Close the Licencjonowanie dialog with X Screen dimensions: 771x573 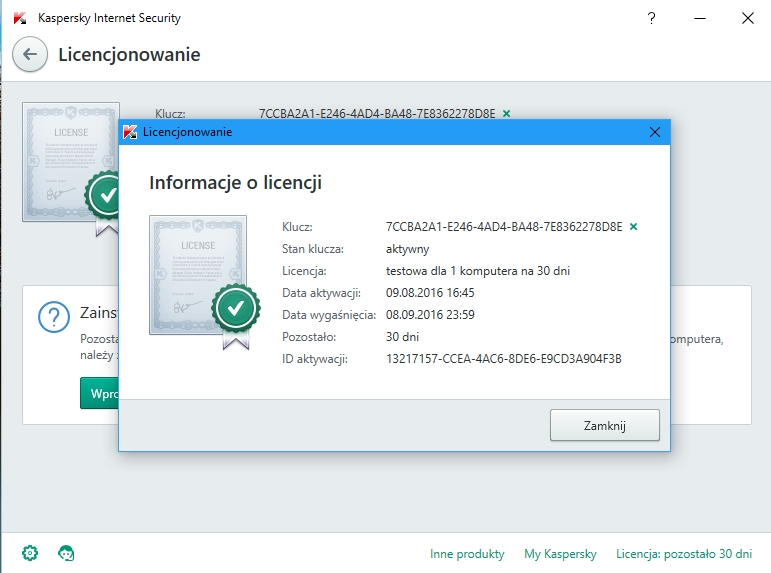pyautogui.click(x=655, y=132)
